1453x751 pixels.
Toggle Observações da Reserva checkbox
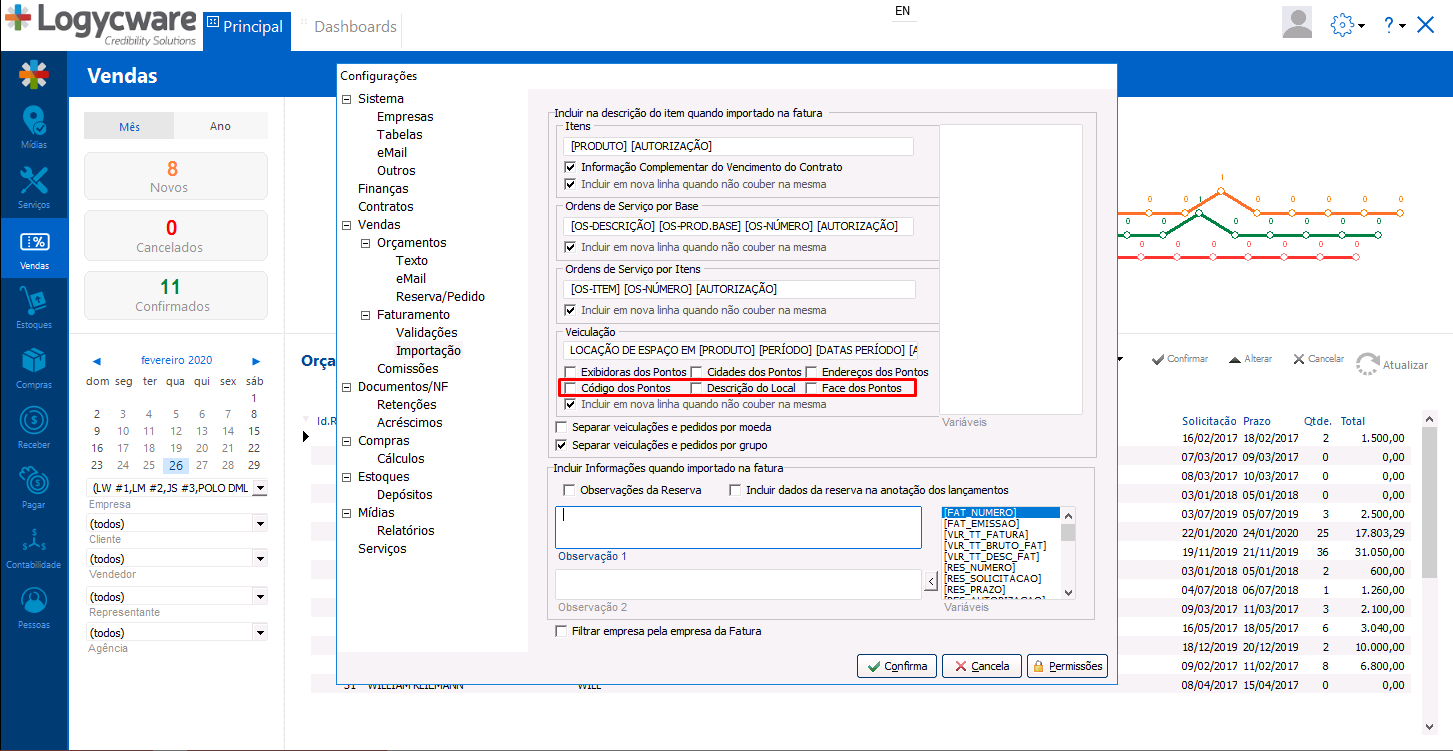point(569,490)
